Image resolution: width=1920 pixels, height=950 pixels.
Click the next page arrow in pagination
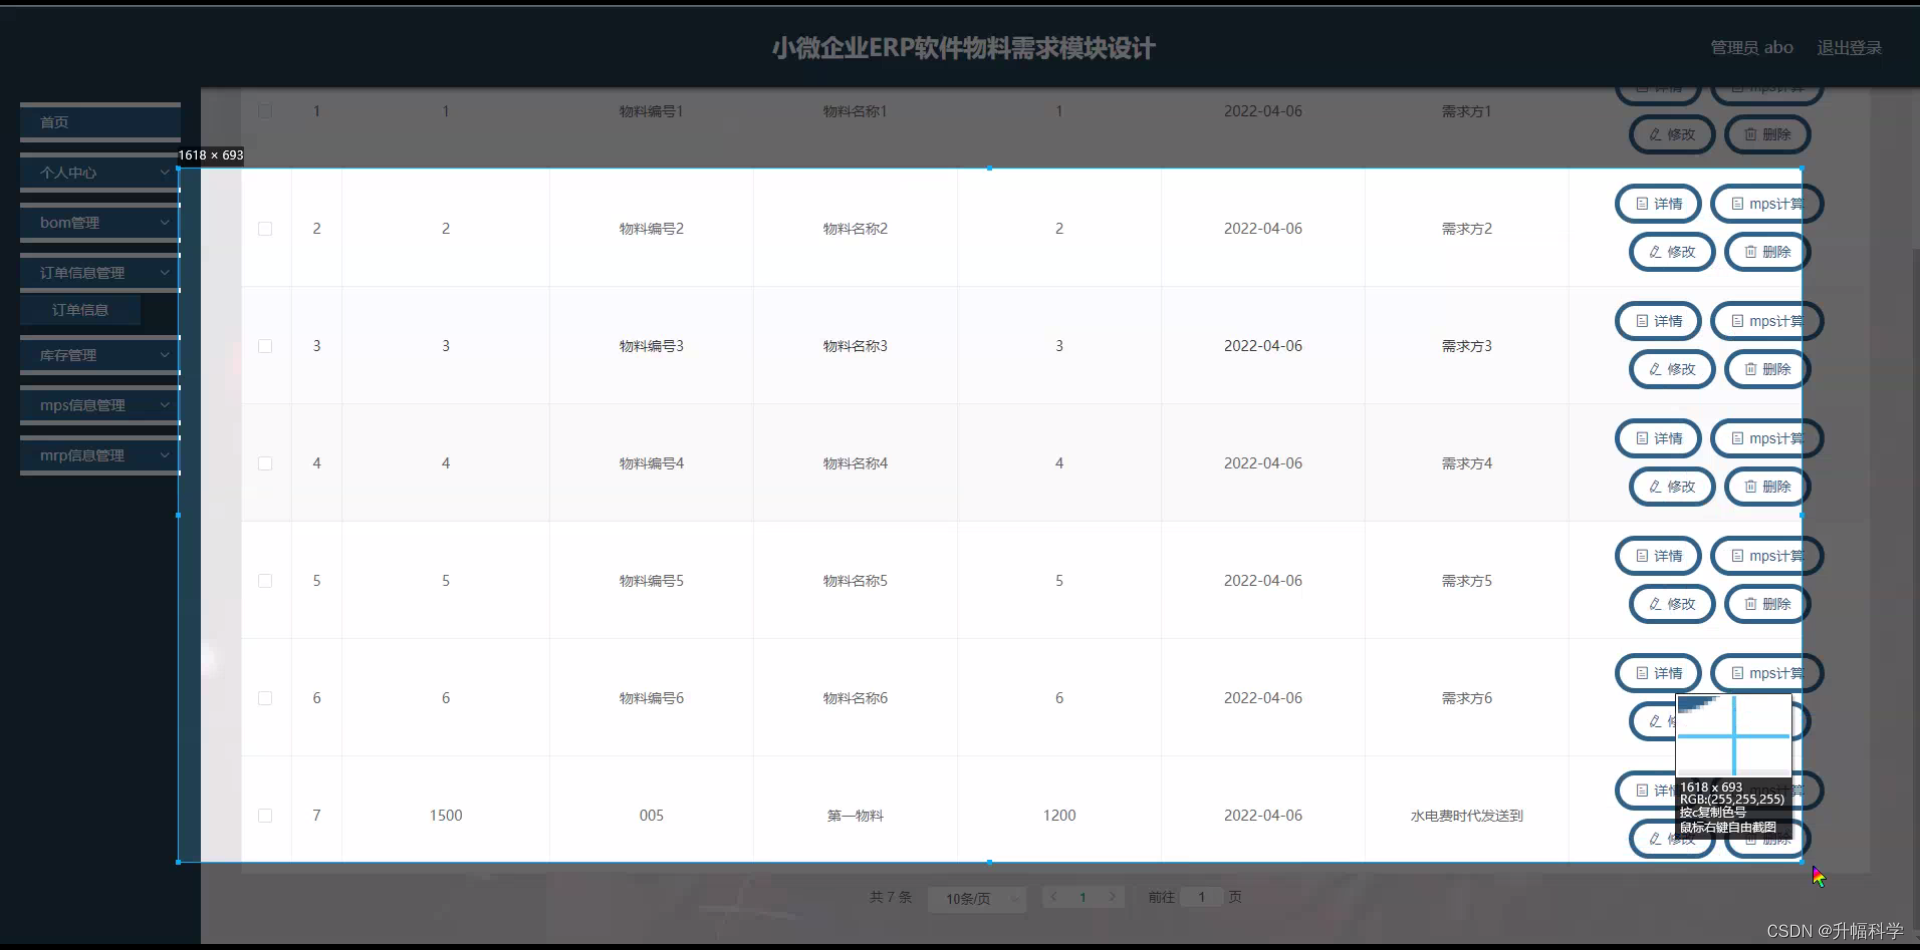click(1113, 897)
